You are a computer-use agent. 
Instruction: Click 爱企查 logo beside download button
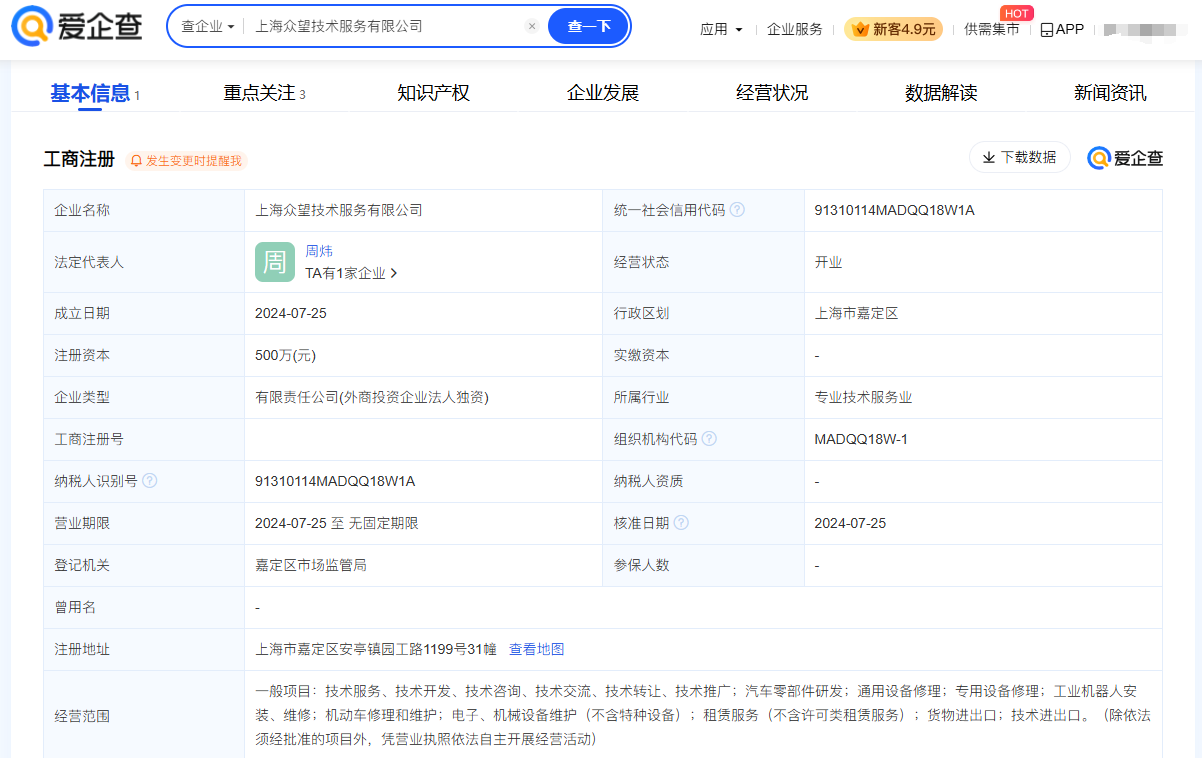(1125, 158)
